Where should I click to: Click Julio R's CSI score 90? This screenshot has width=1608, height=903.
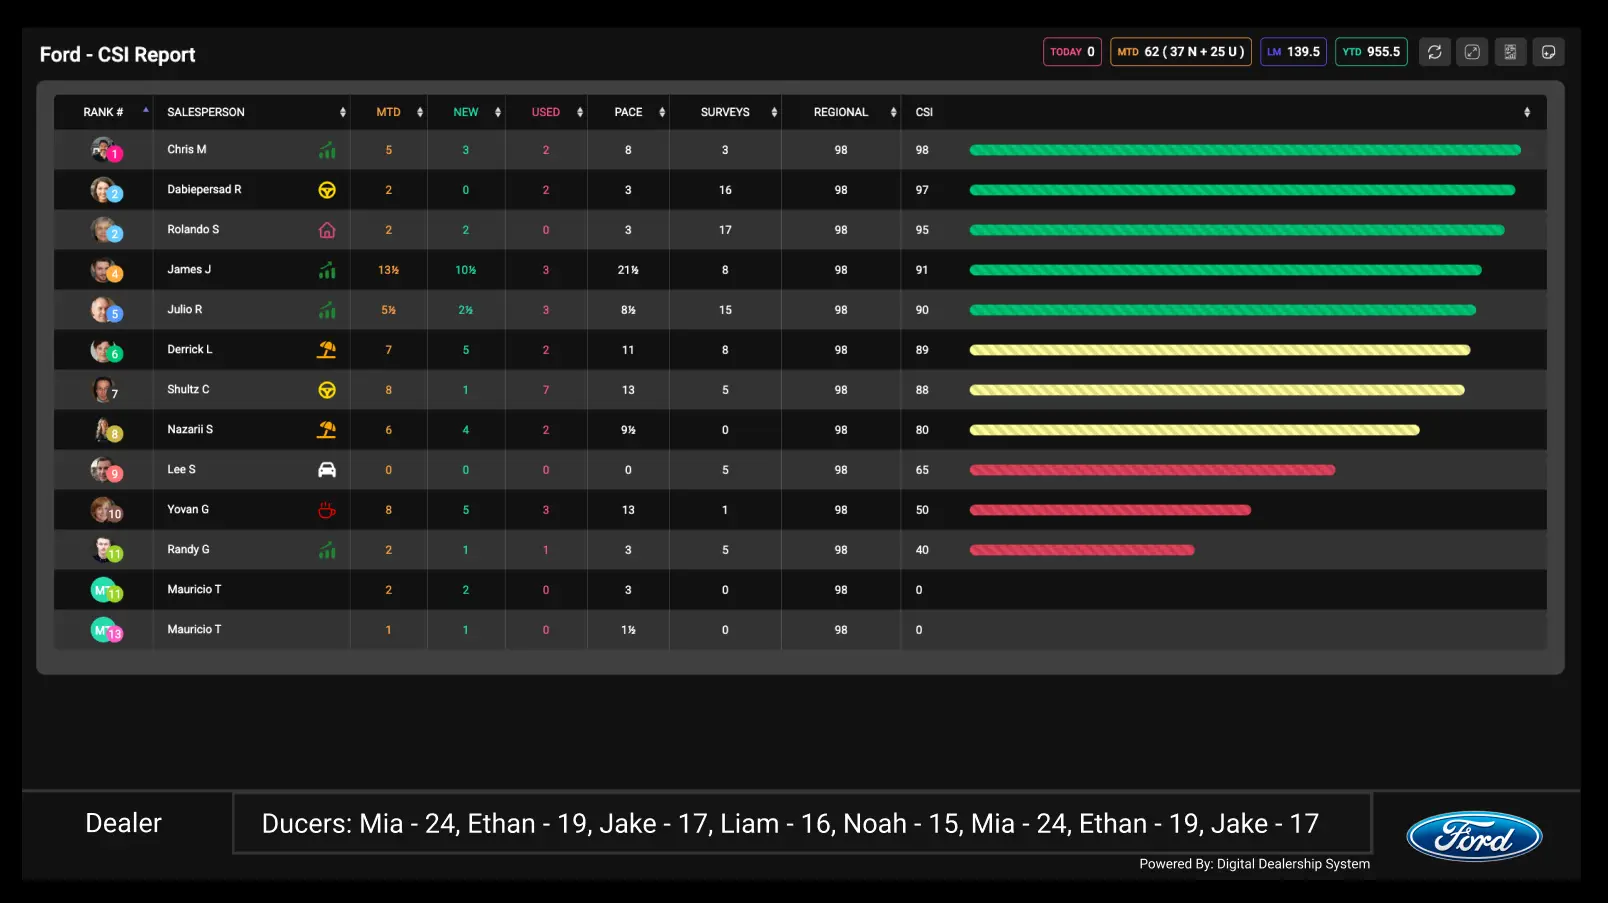click(922, 310)
